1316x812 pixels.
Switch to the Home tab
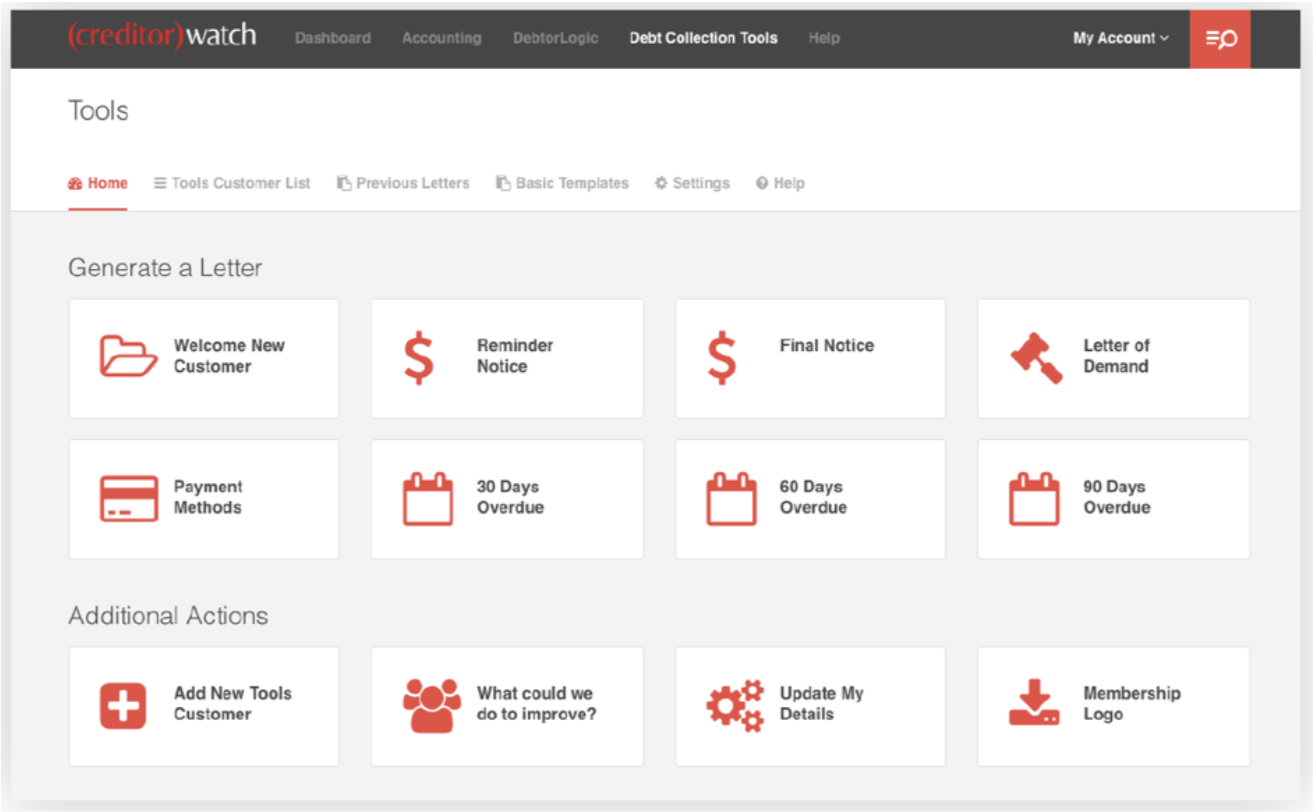point(98,183)
